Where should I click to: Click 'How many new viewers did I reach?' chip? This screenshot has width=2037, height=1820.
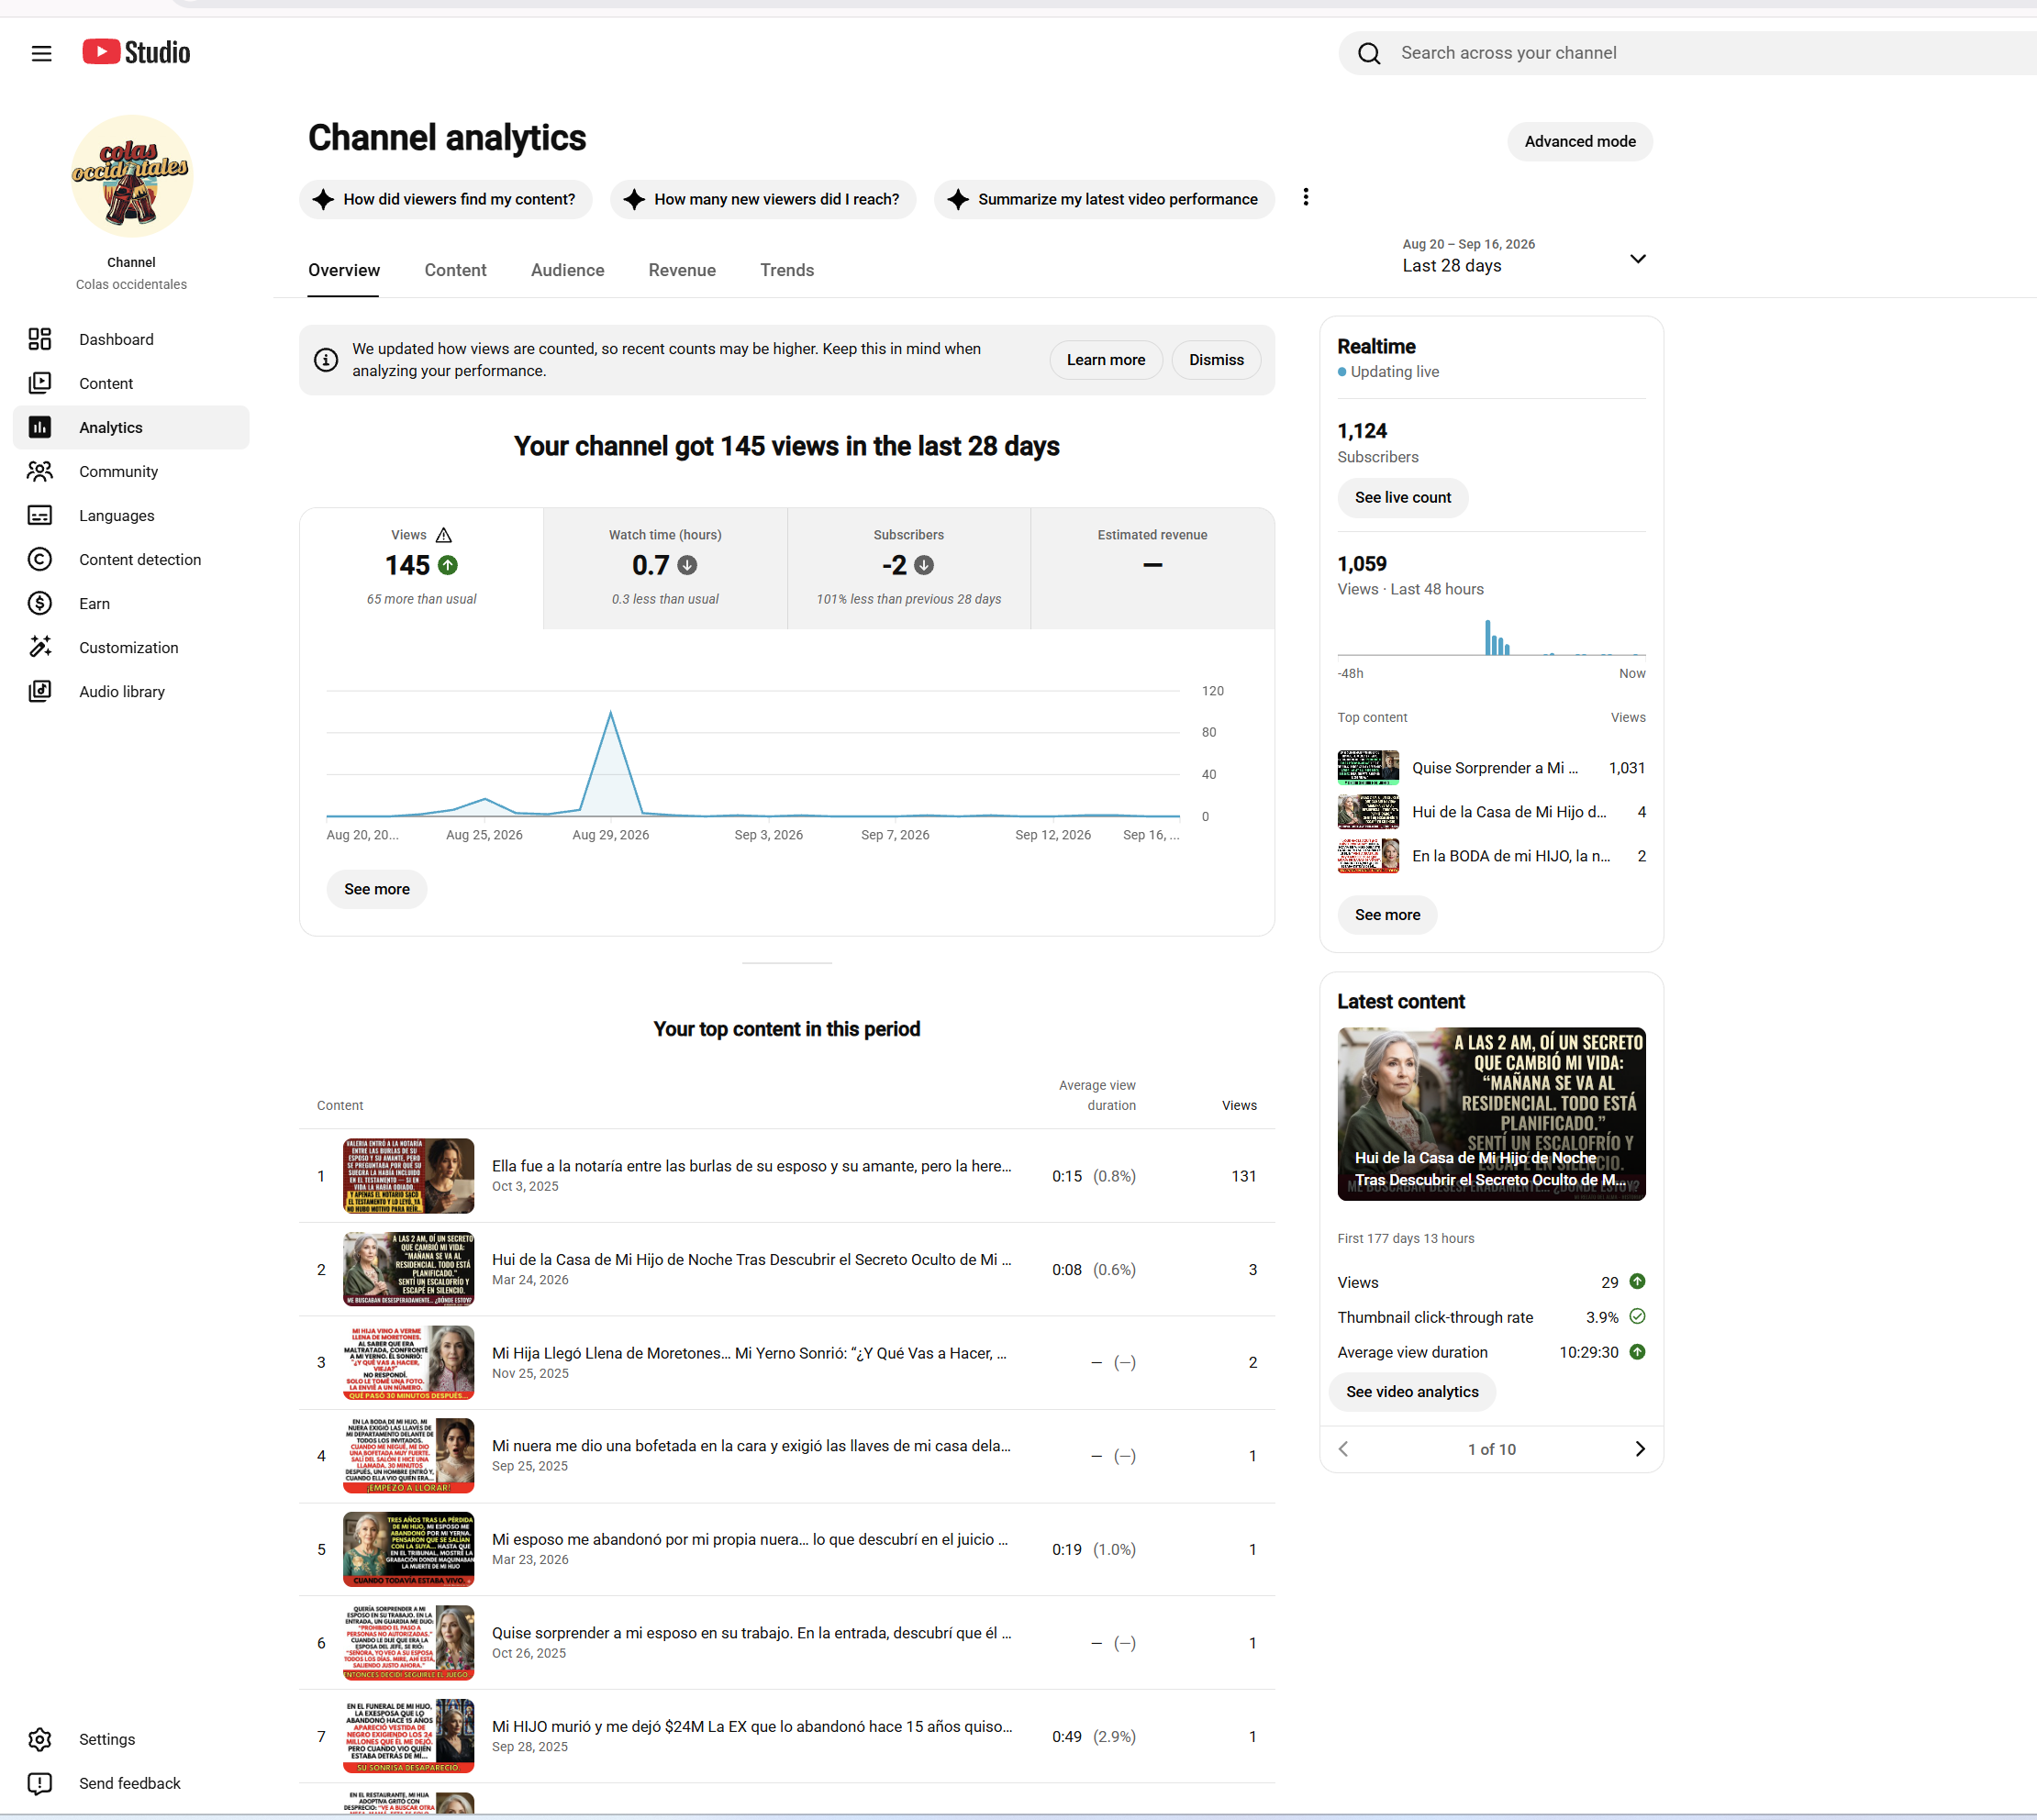click(x=763, y=199)
